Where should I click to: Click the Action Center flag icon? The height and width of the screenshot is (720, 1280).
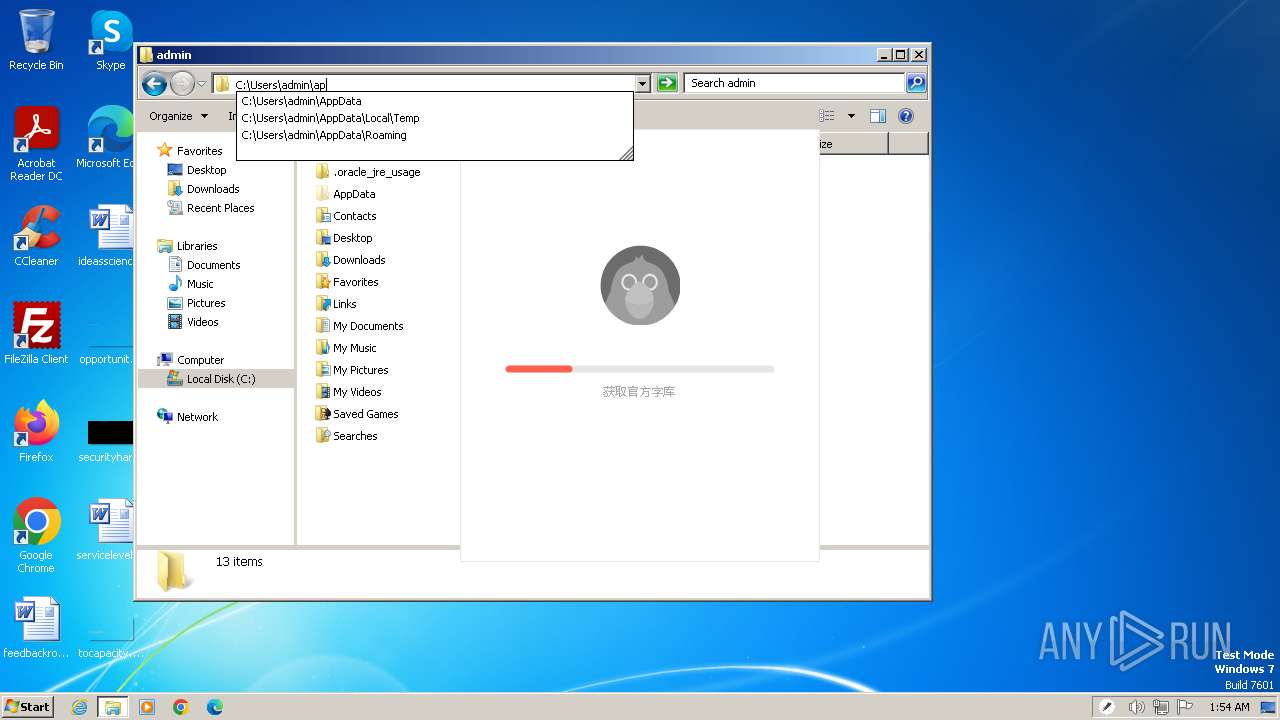tap(1186, 707)
